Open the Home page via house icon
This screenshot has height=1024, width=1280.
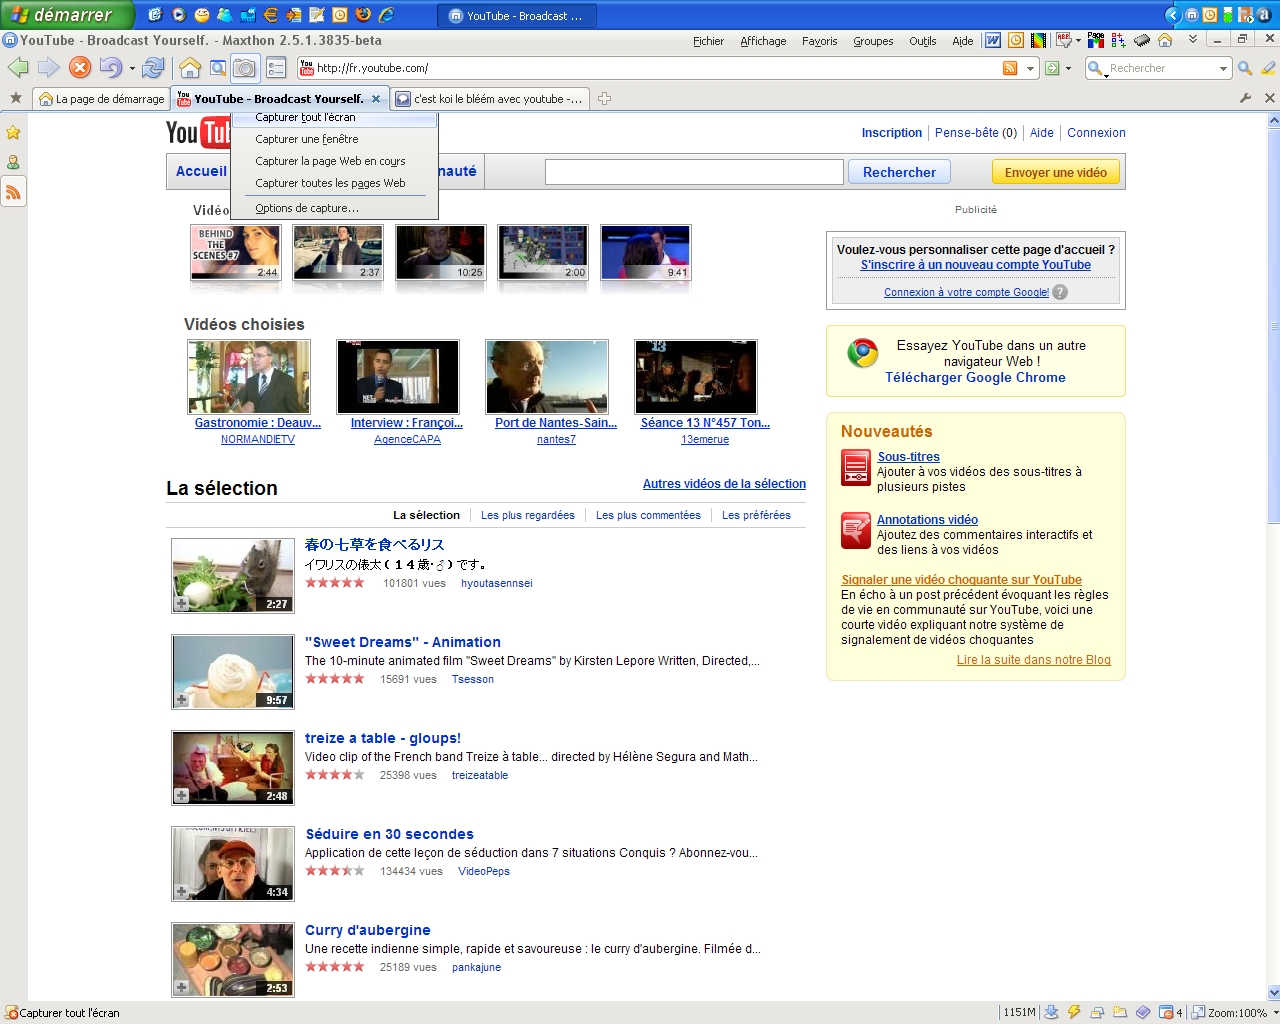pyautogui.click(x=190, y=68)
